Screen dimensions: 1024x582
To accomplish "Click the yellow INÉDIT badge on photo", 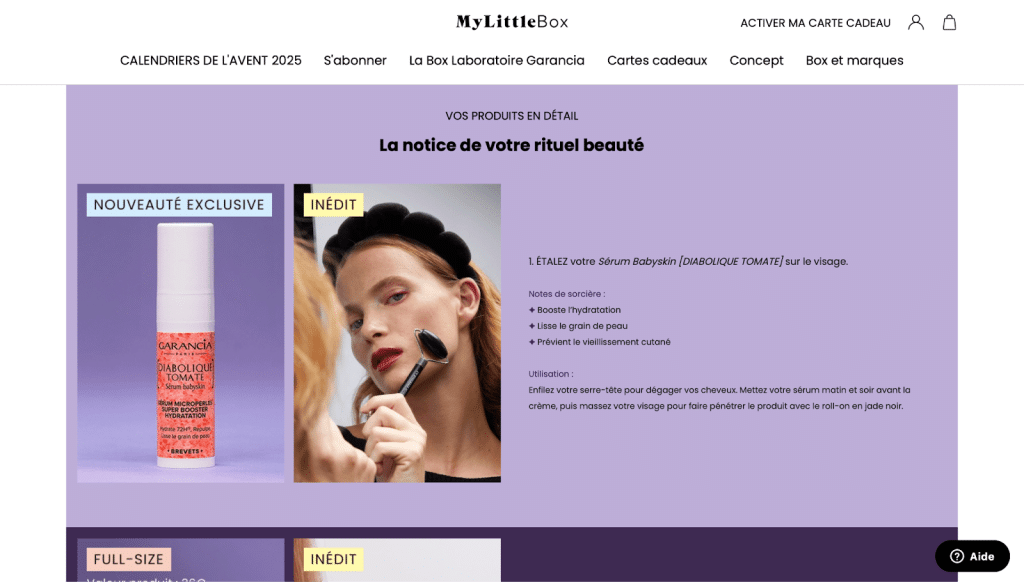I will click(x=334, y=204).
